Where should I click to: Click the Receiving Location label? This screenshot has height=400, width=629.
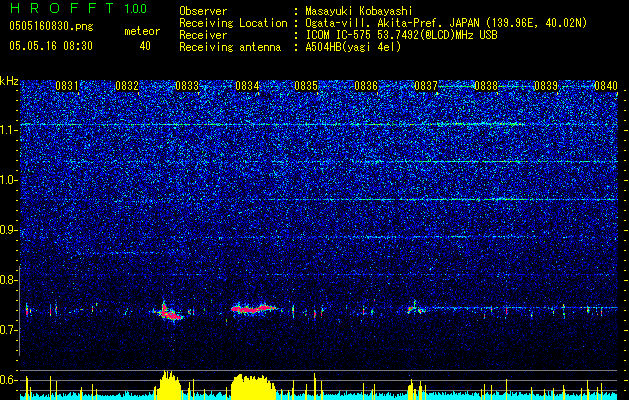tap(233, 23)
